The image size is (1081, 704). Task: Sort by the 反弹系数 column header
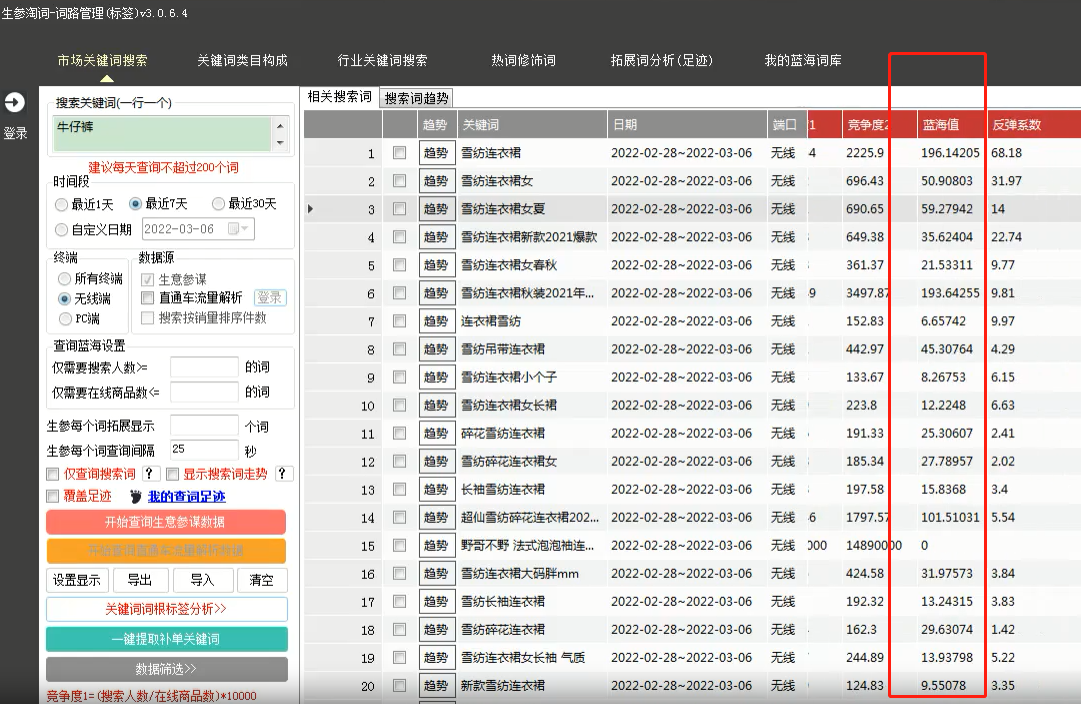[1033, 125]
